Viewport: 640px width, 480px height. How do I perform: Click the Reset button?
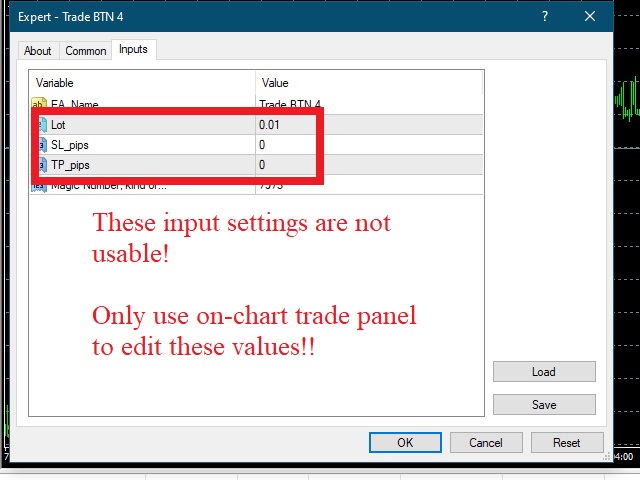pyautogui.click(x=567, y=442)
